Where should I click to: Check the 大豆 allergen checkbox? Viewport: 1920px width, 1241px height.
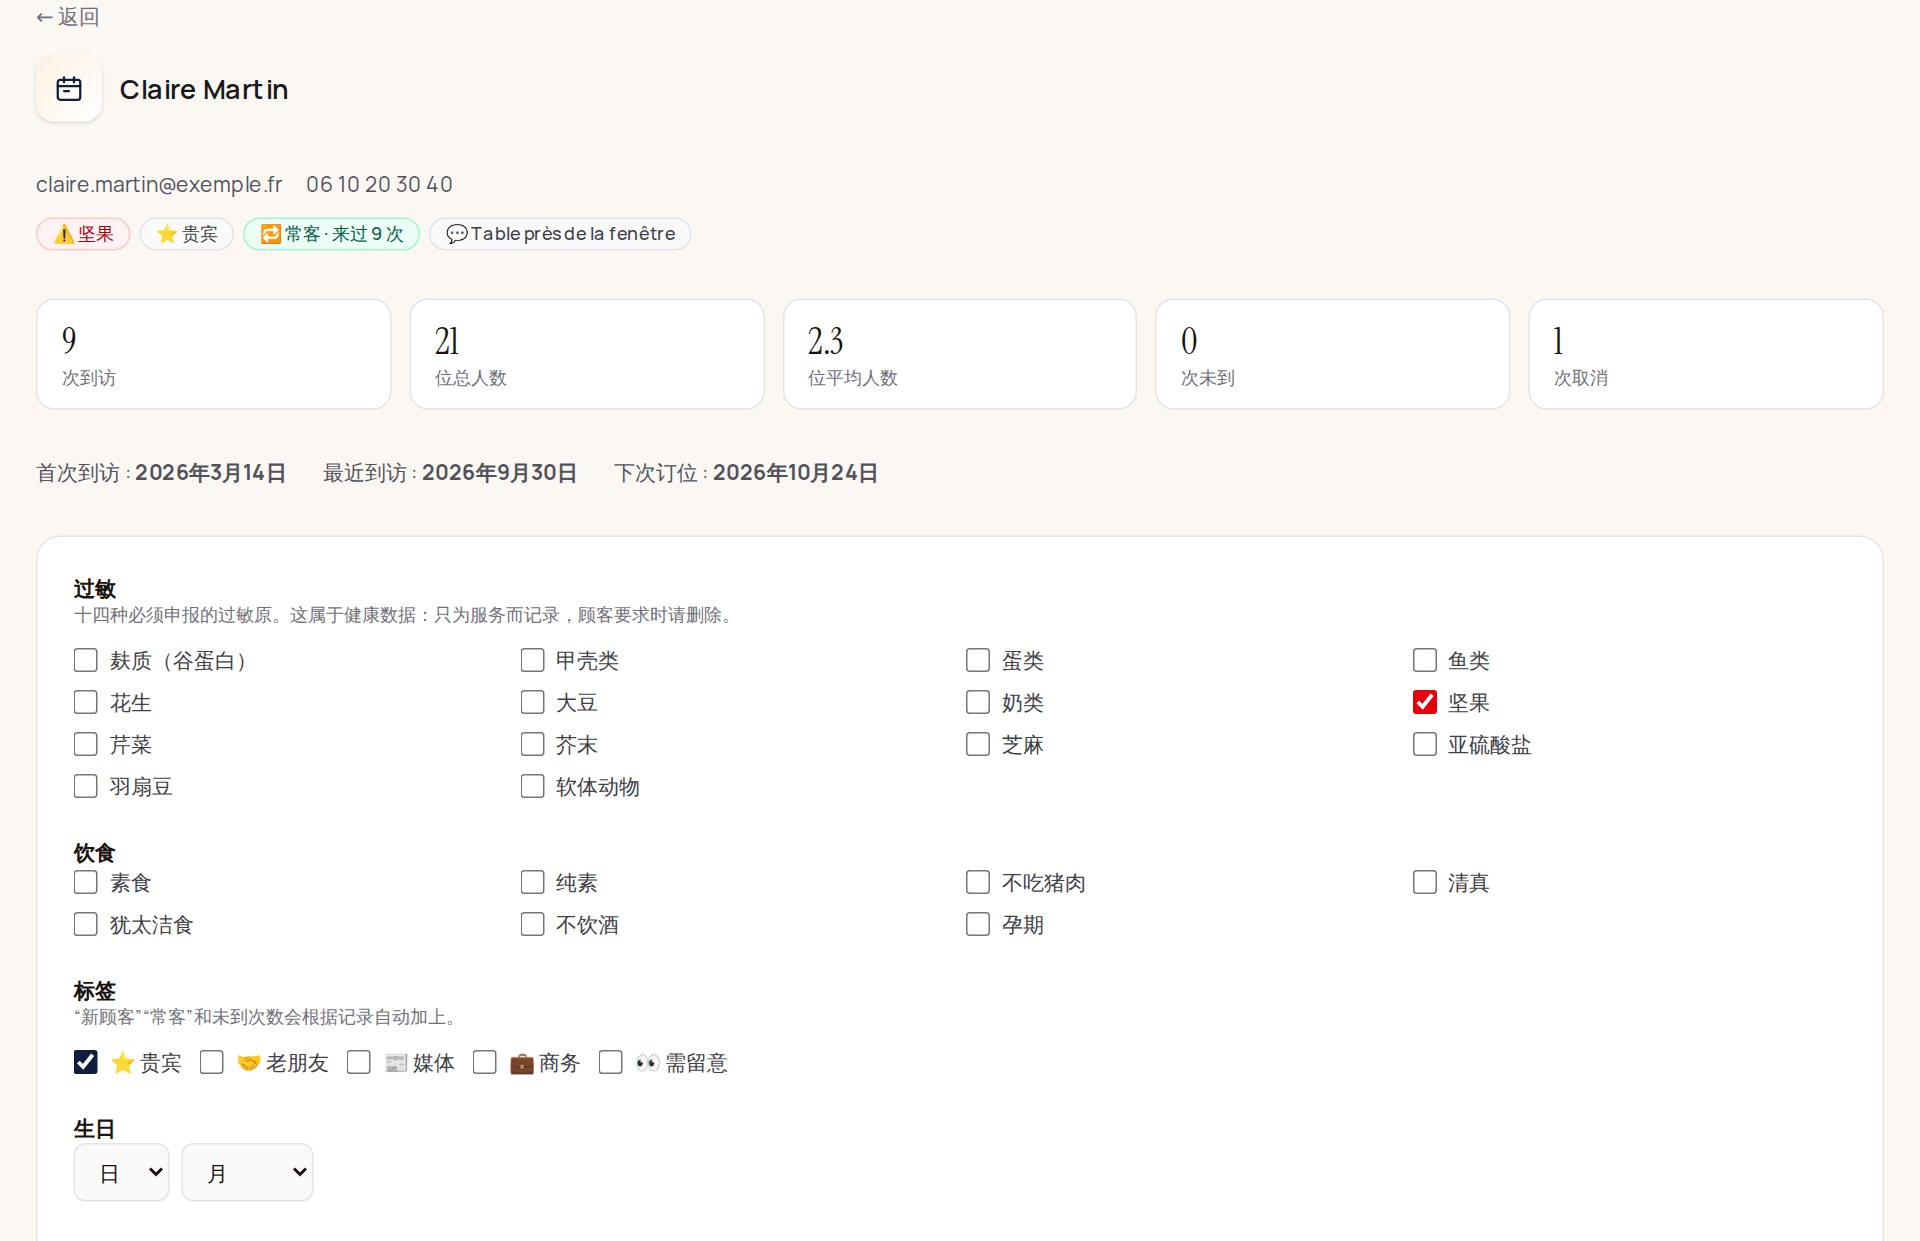(532, 702)
